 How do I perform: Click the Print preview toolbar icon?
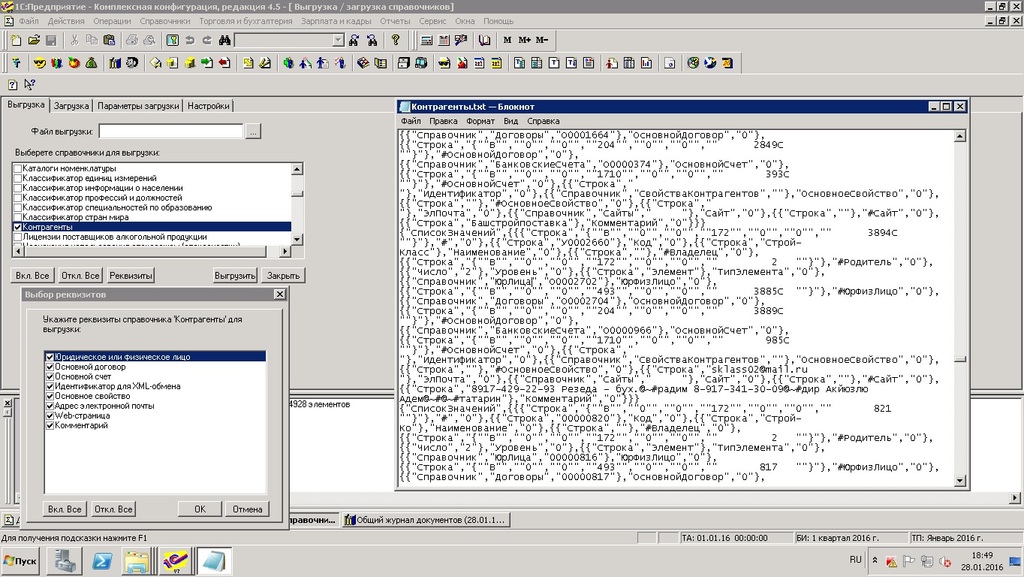coord(150,40)
